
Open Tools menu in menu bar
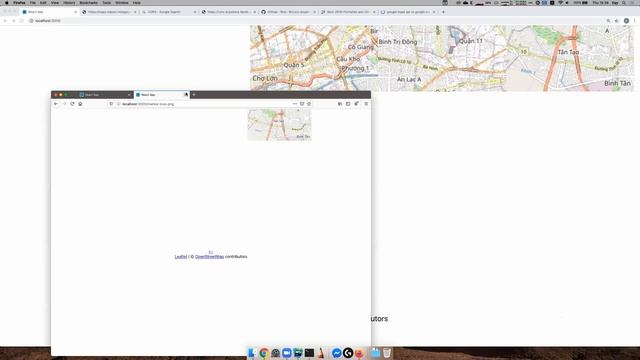[107, 2]
